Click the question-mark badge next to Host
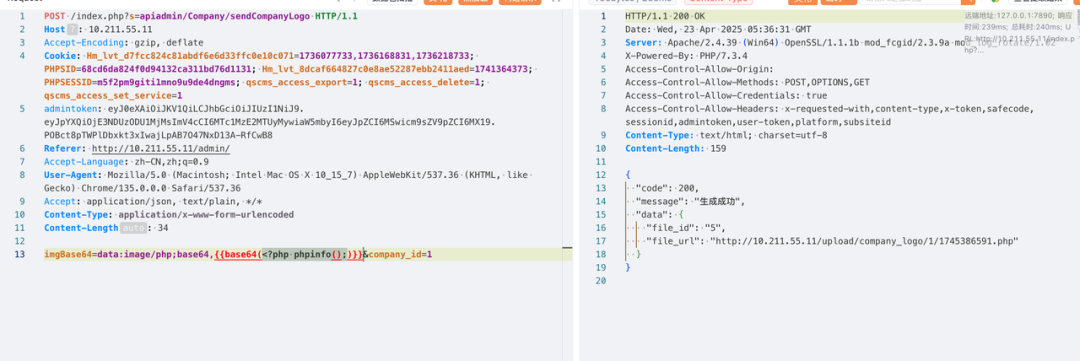The image size is (1080, 361). click(x=72, y=29)
